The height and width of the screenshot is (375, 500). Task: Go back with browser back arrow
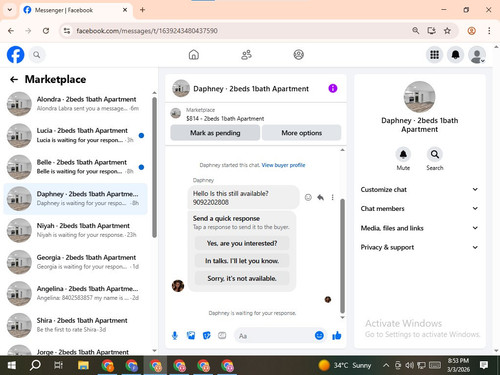coord(11,31)
